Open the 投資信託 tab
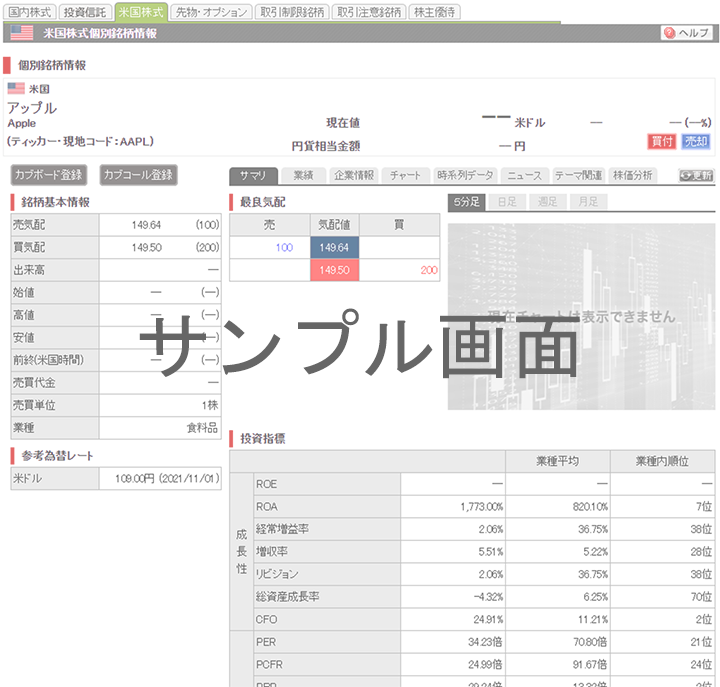720x687 pixels. pos(85,12)
